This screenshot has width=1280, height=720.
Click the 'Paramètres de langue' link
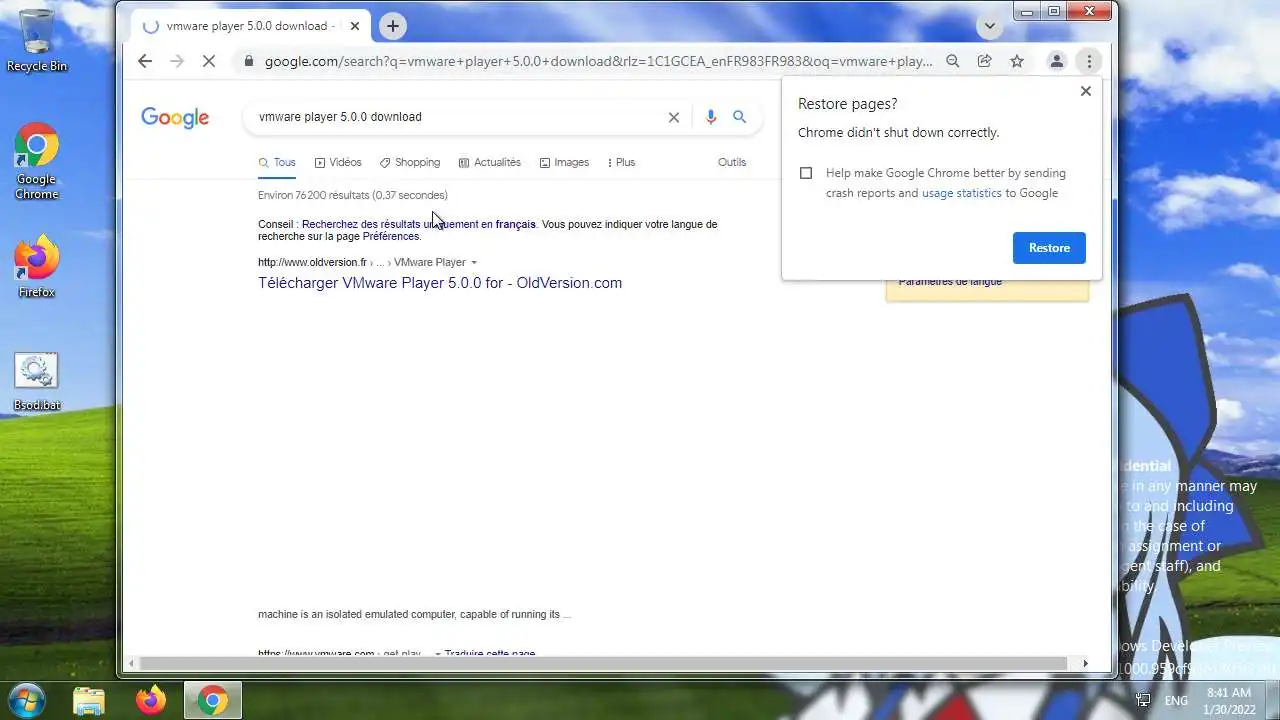(x=950, y=282)
